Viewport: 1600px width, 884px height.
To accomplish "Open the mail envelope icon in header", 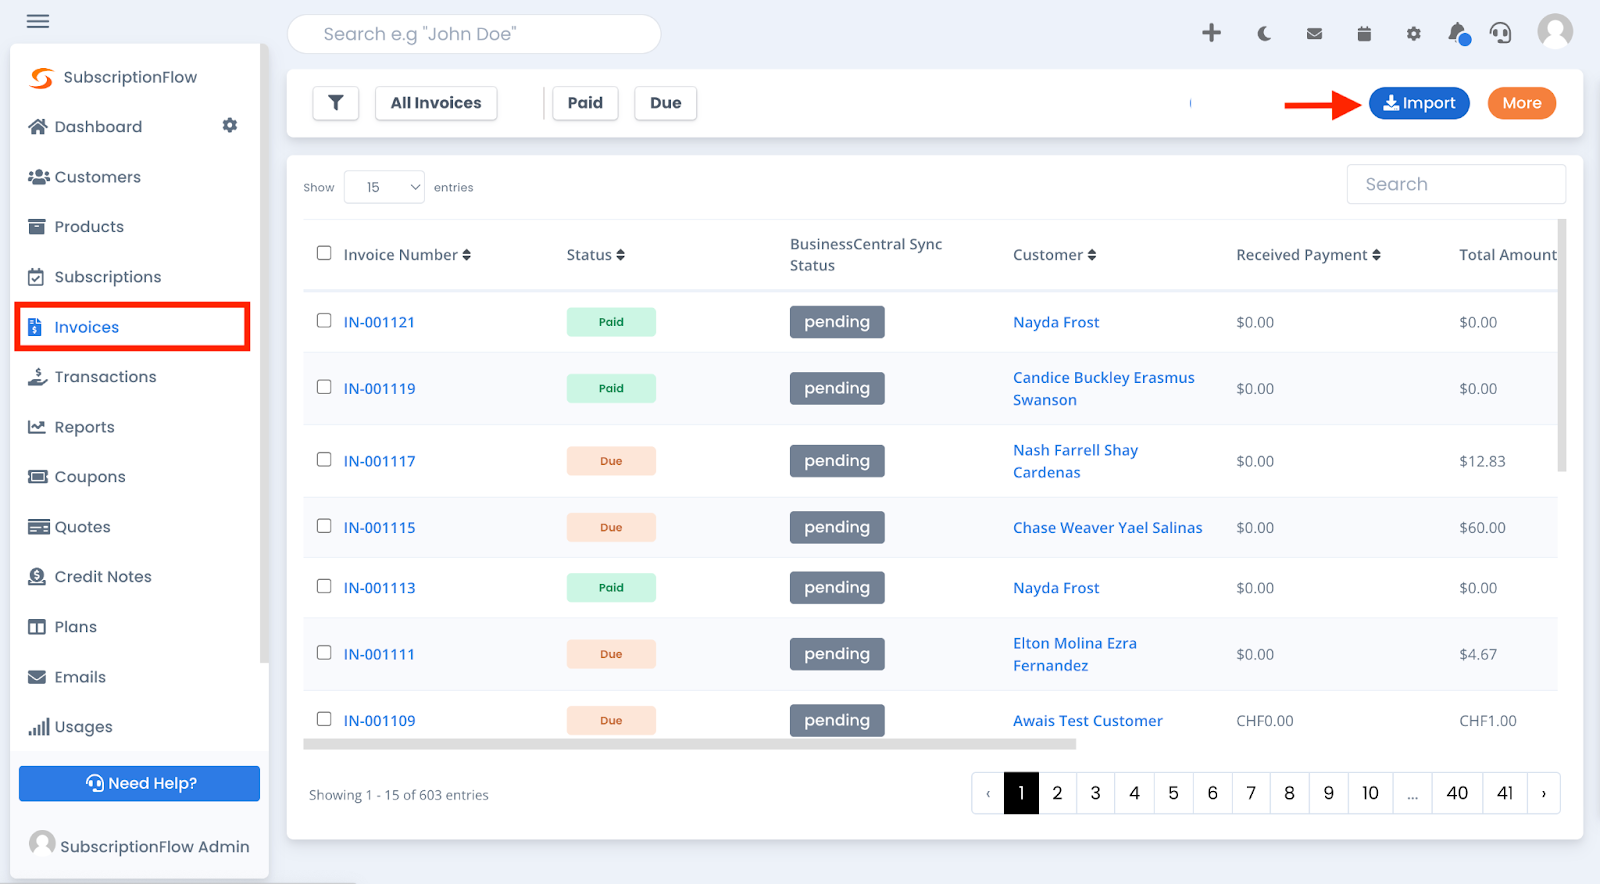I will point(1314,34).
